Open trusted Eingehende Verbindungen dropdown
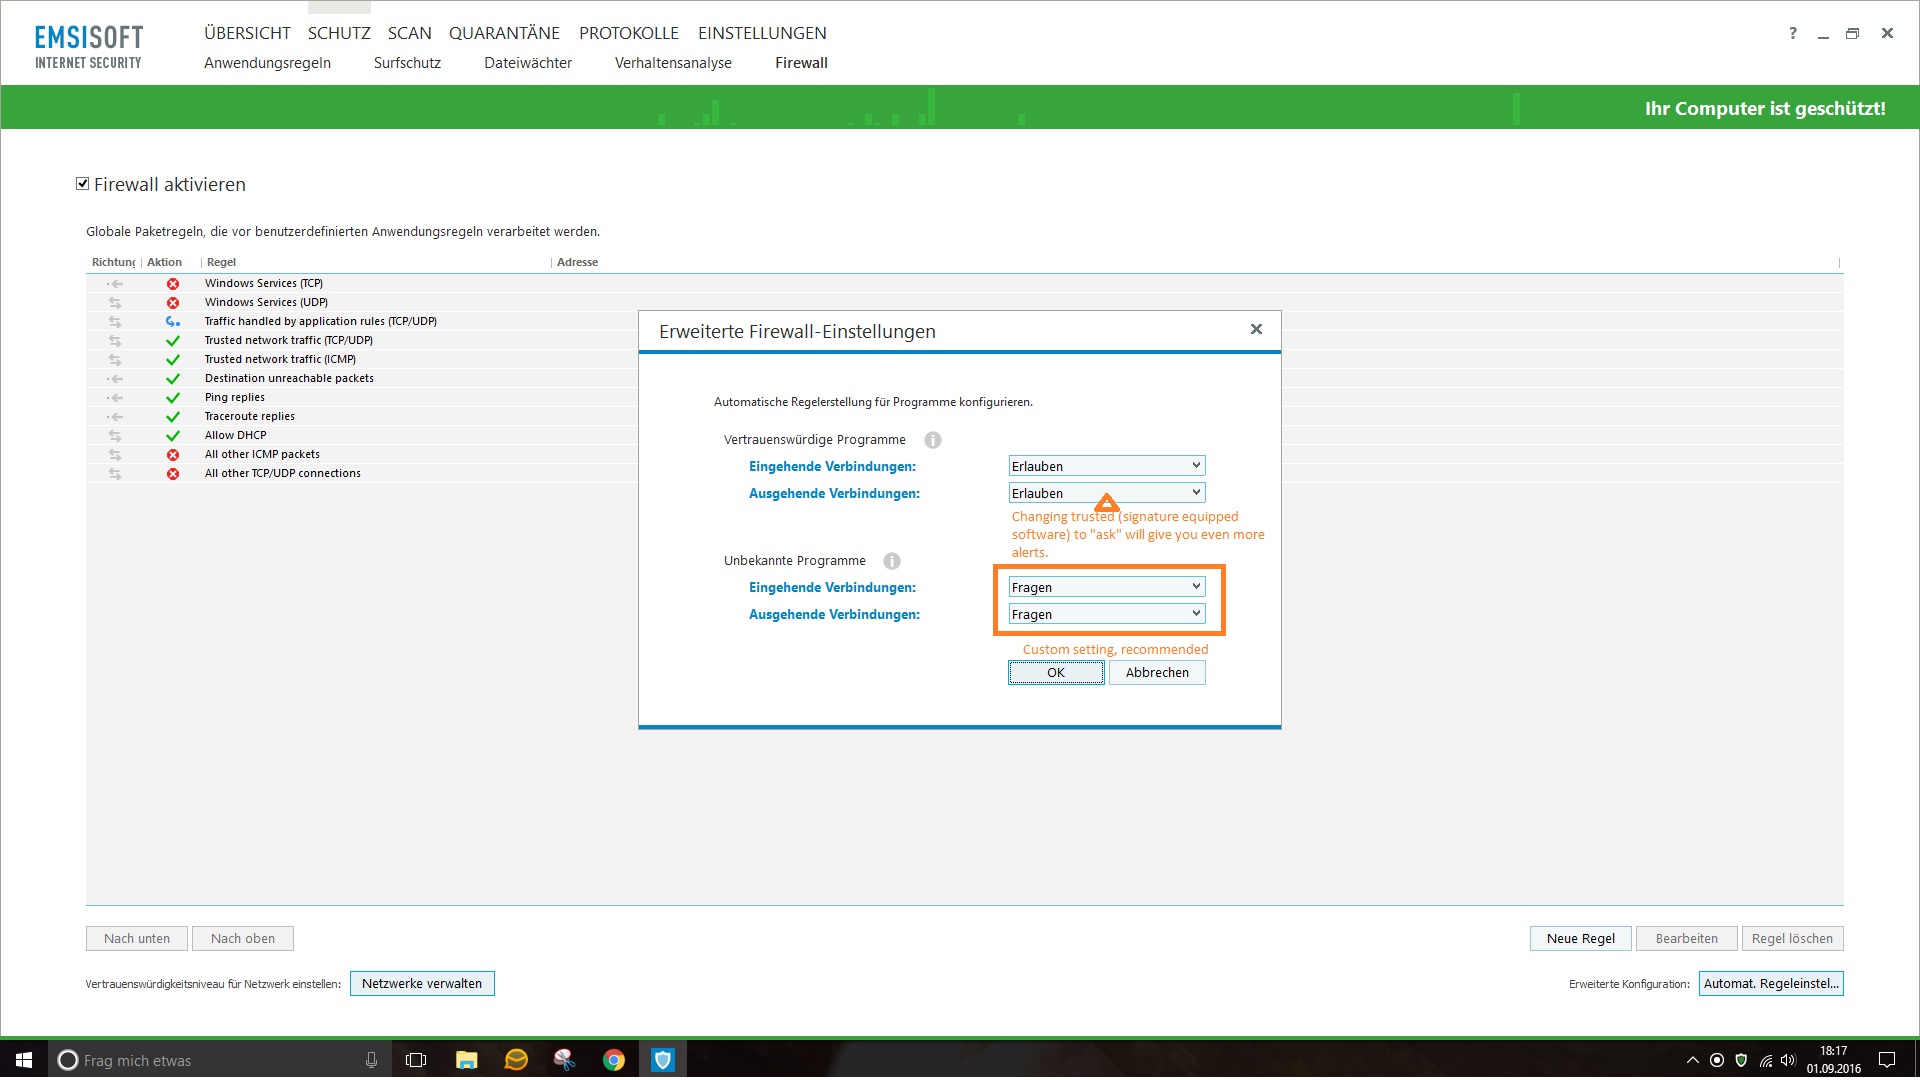This screenshot has width=1920, height=1080. pyautogui.click(x=1106, y=466)
